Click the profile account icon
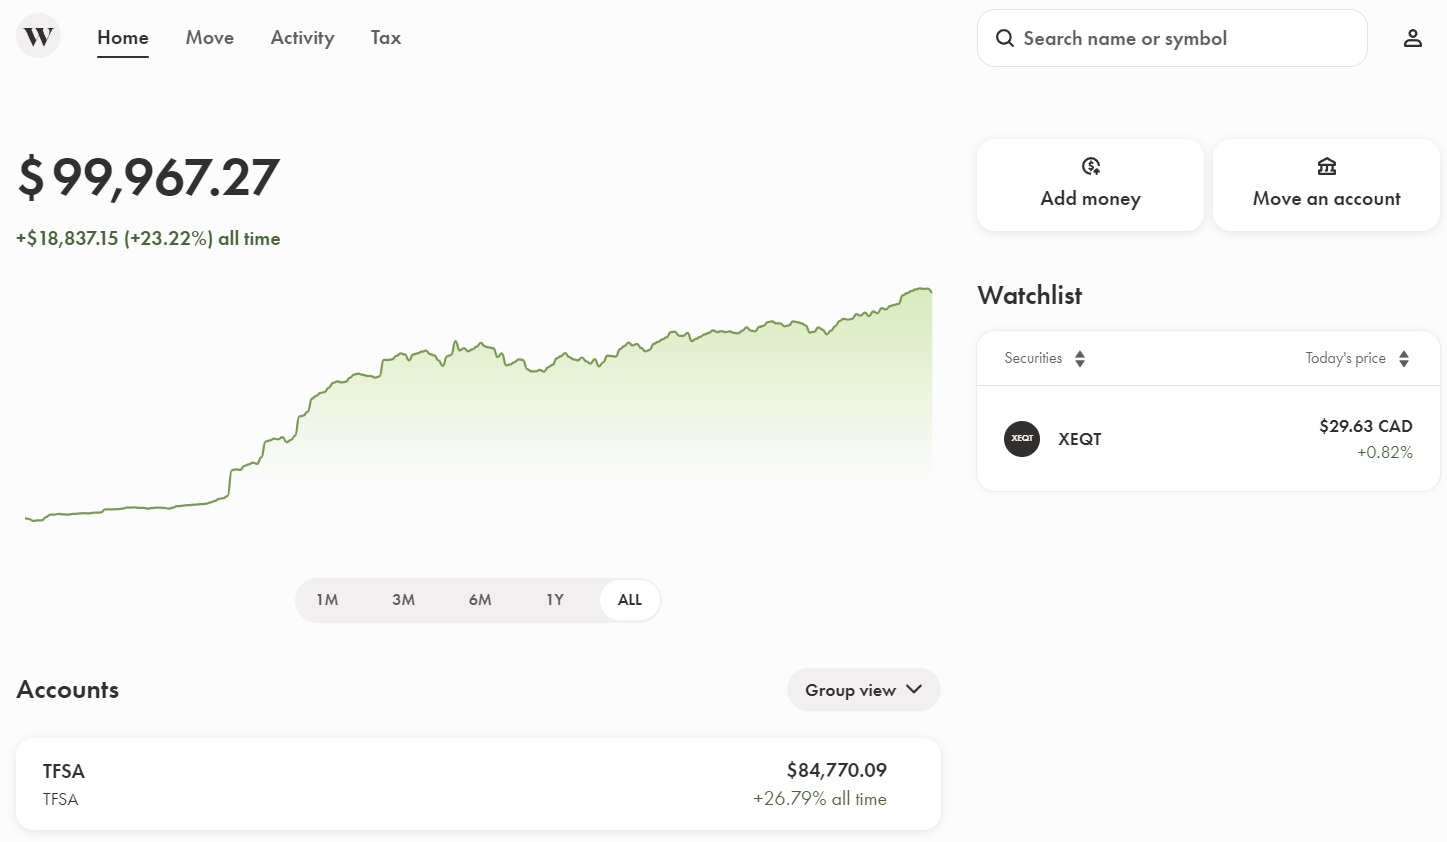The width and height of the screenshot is (1447, 842). point(1412,37)
